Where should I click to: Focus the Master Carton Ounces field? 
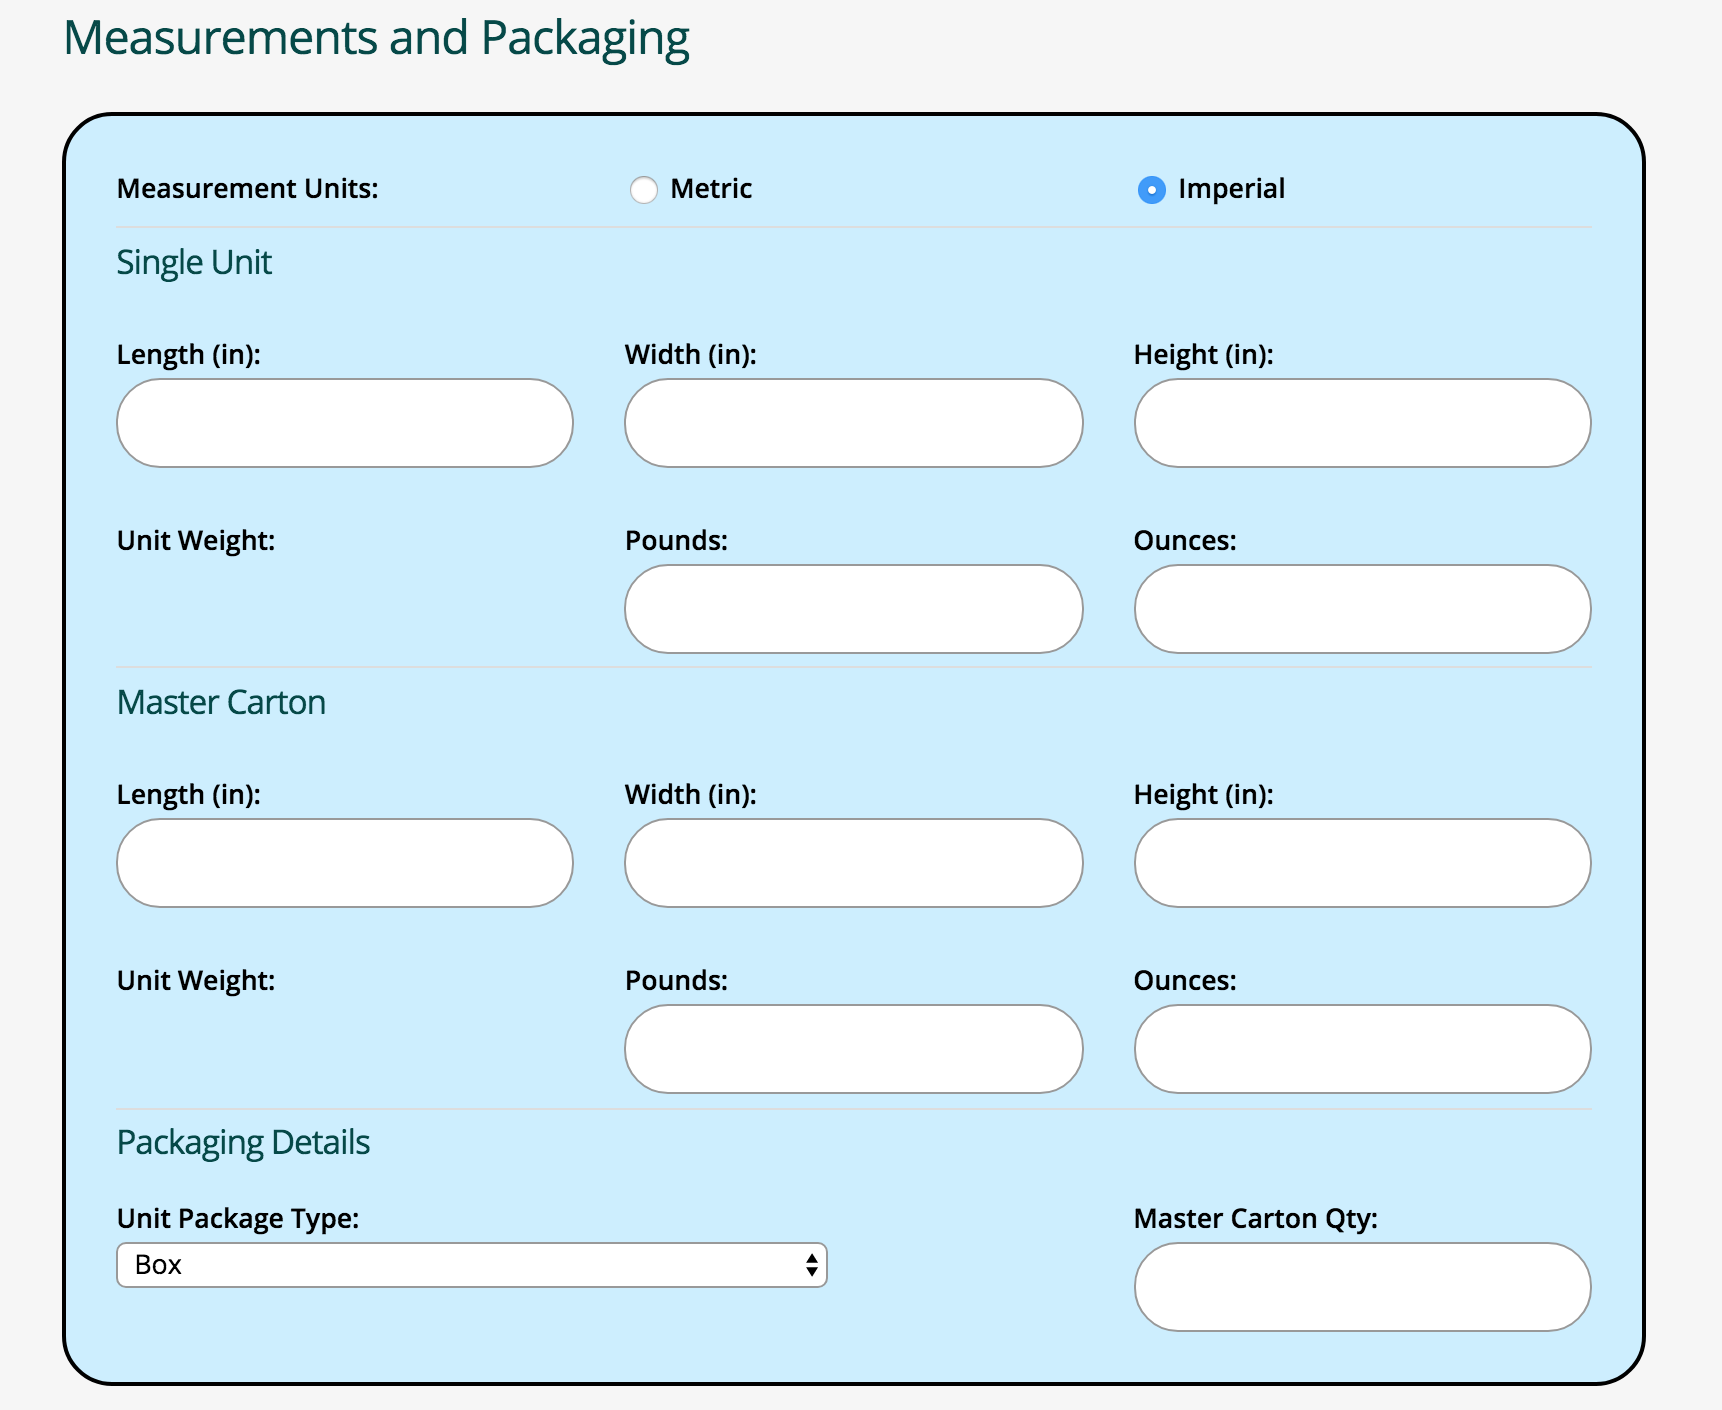tap(1363, 1049)
